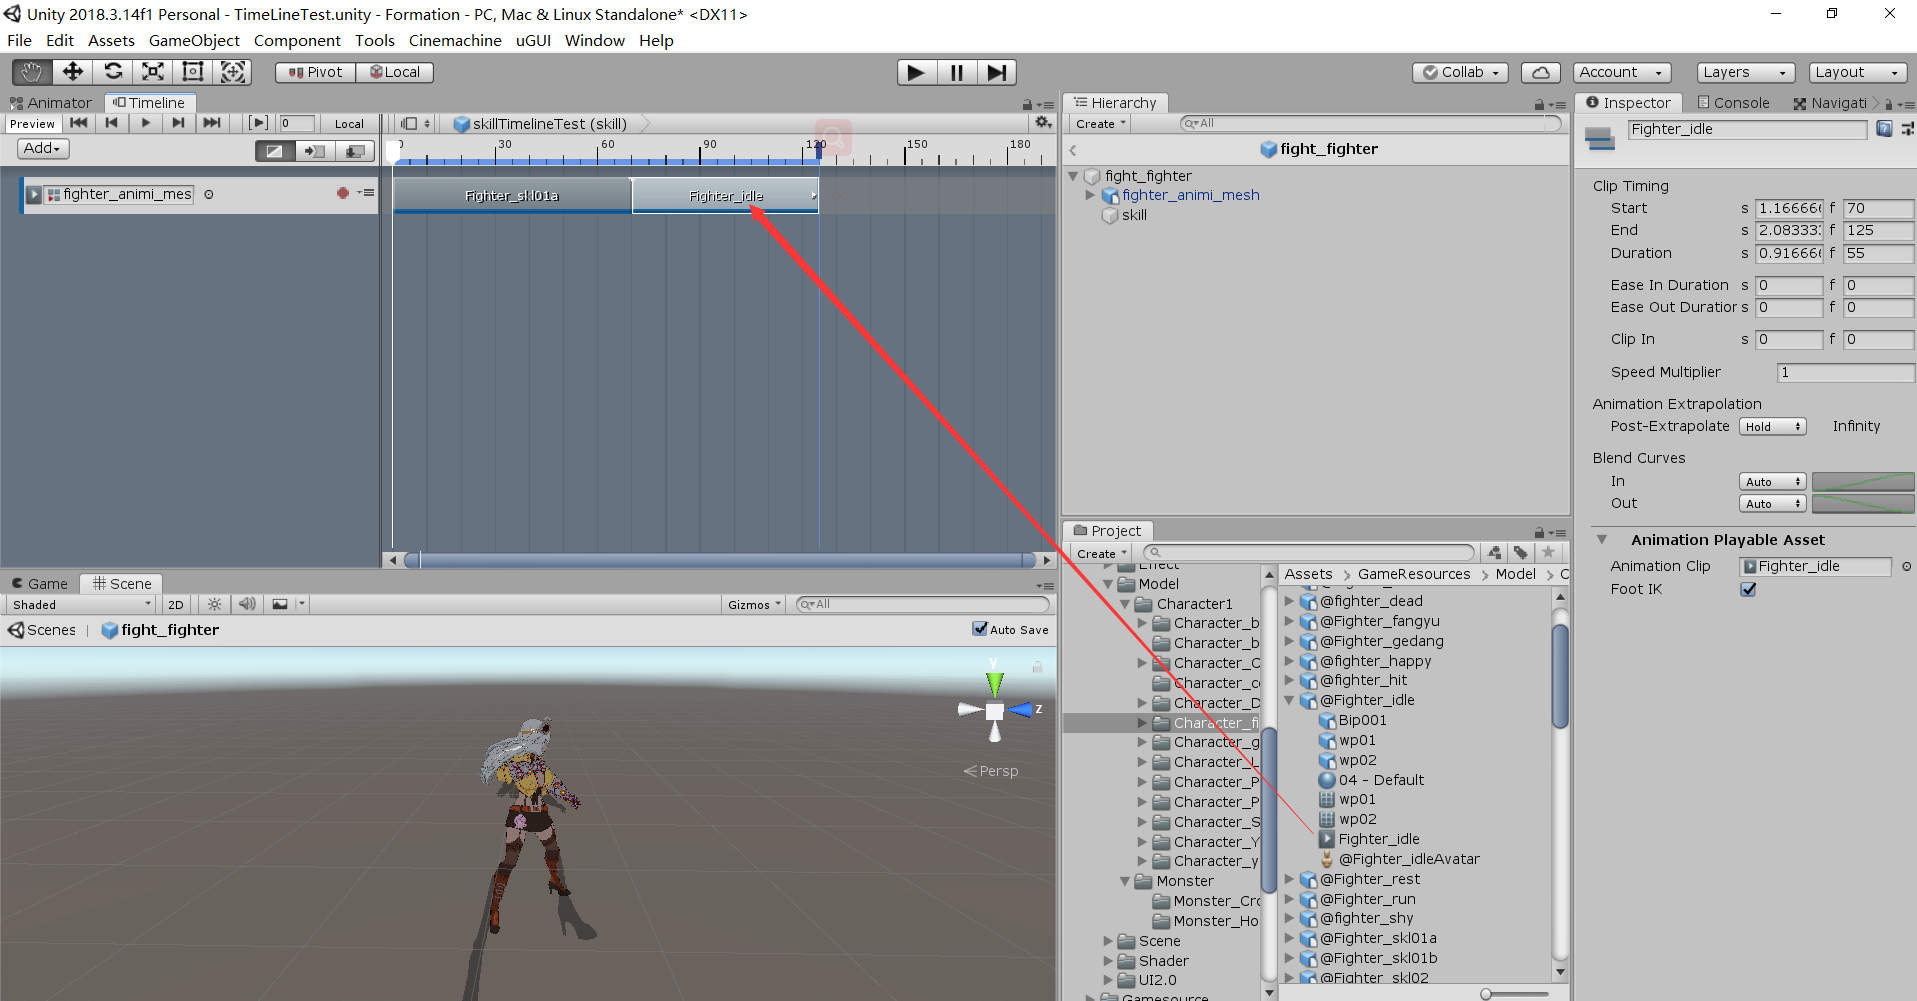Select the Ripple edit mode in Timeline
1917x1001 pixels.
(x=314, y=151)
